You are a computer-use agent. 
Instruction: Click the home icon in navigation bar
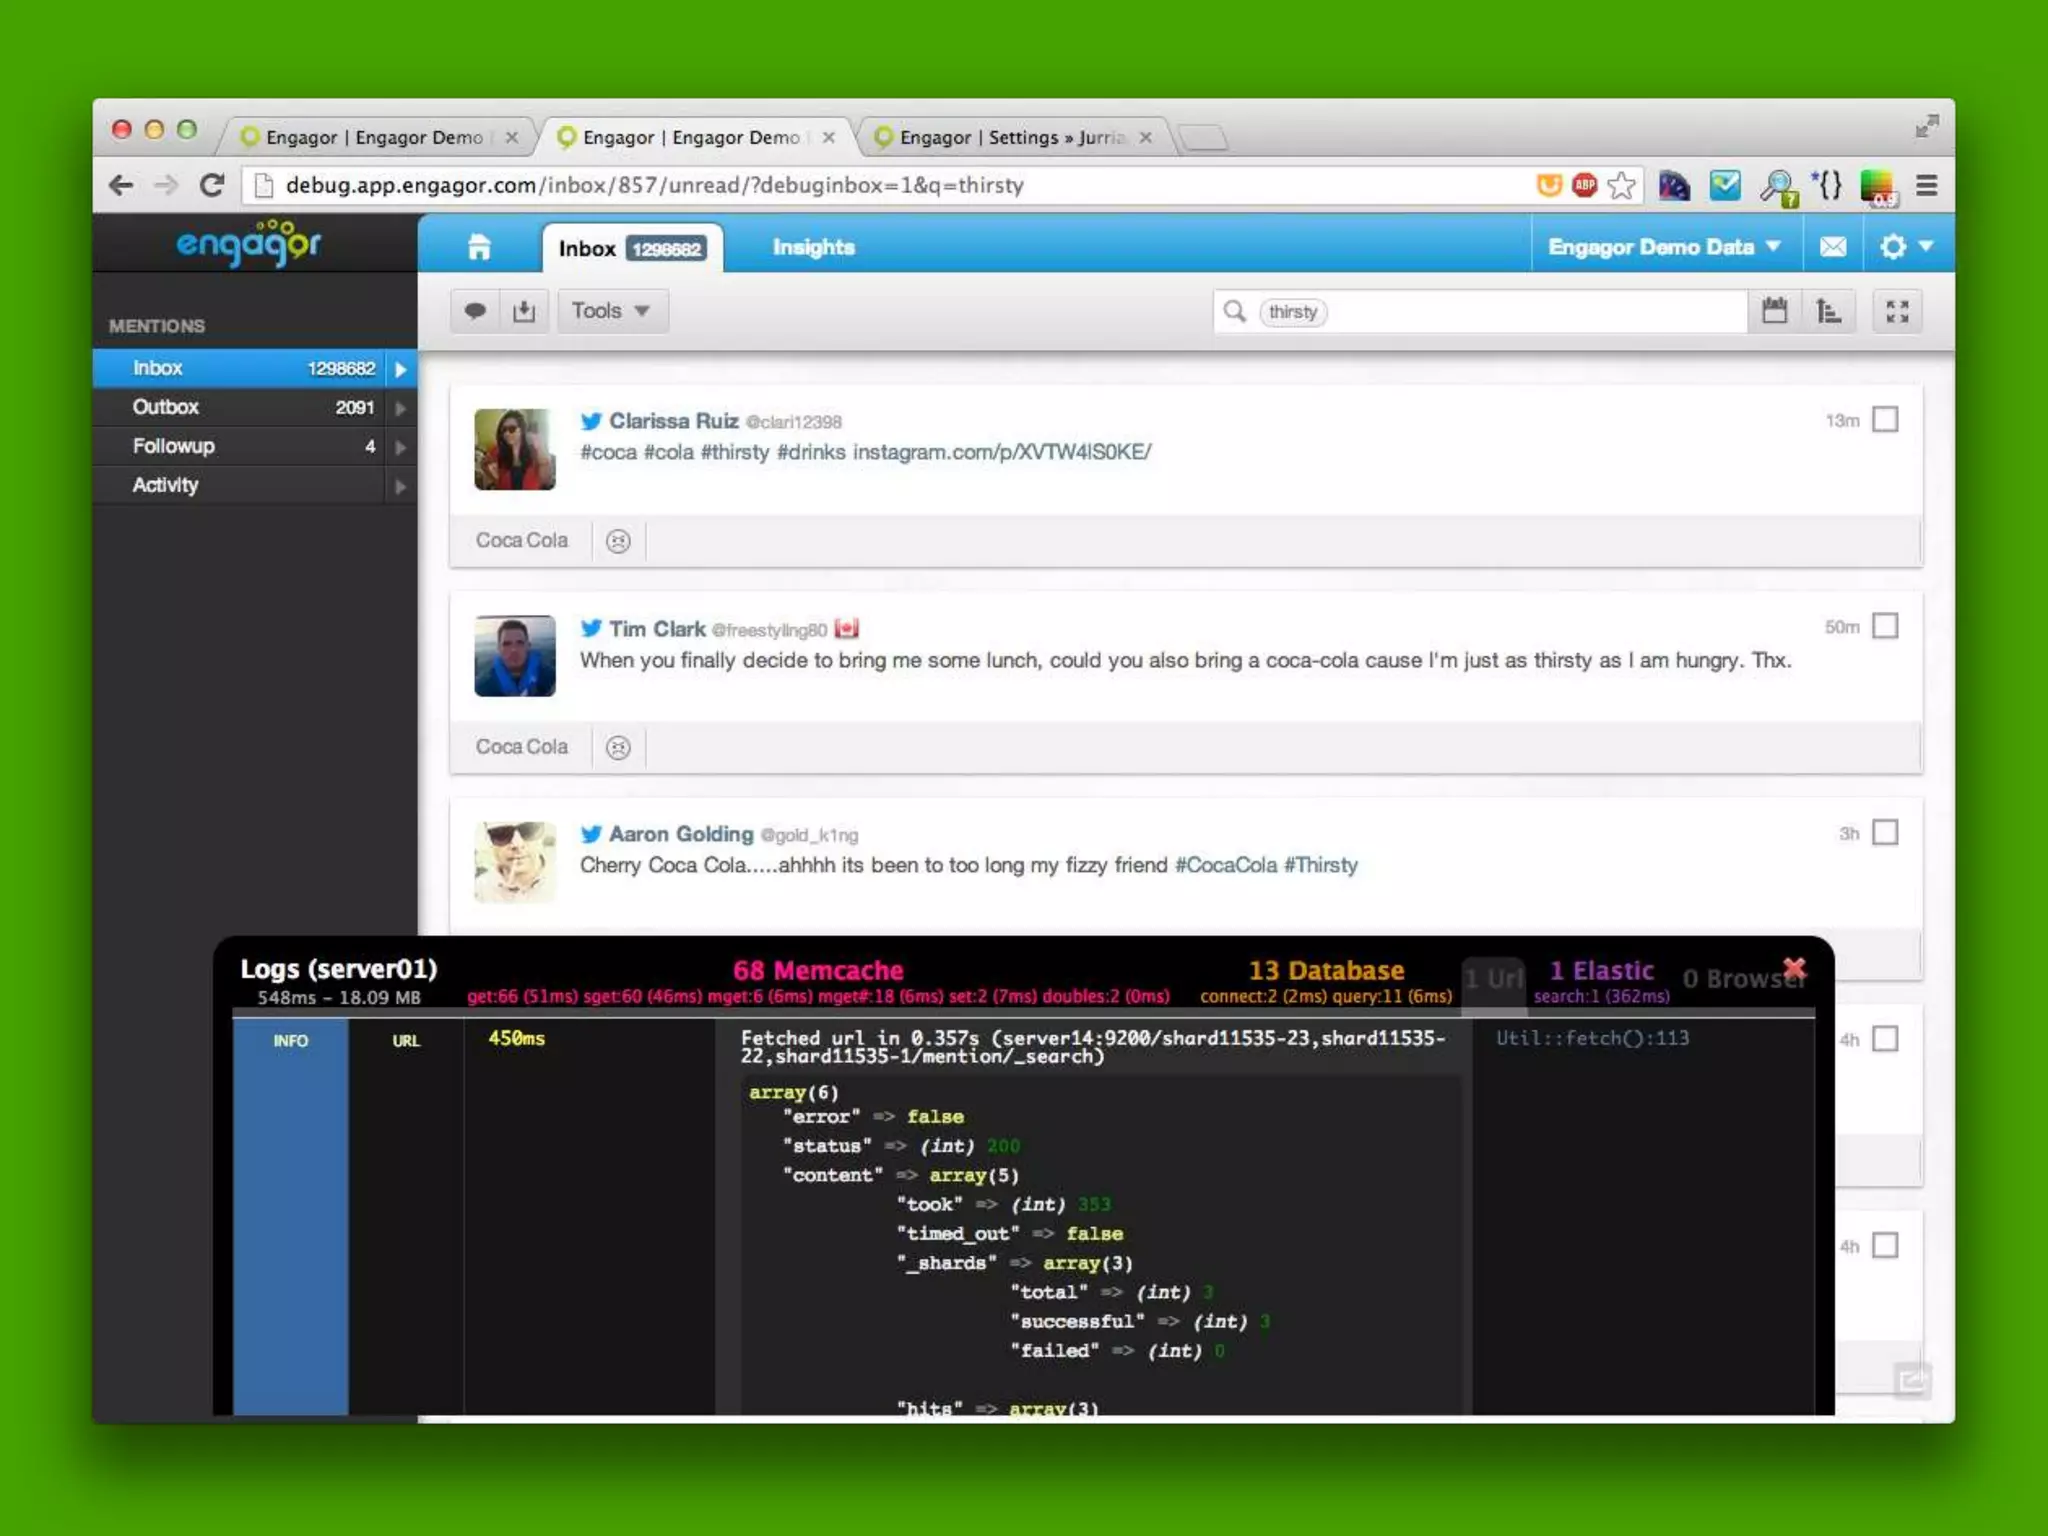coord(479,247)
